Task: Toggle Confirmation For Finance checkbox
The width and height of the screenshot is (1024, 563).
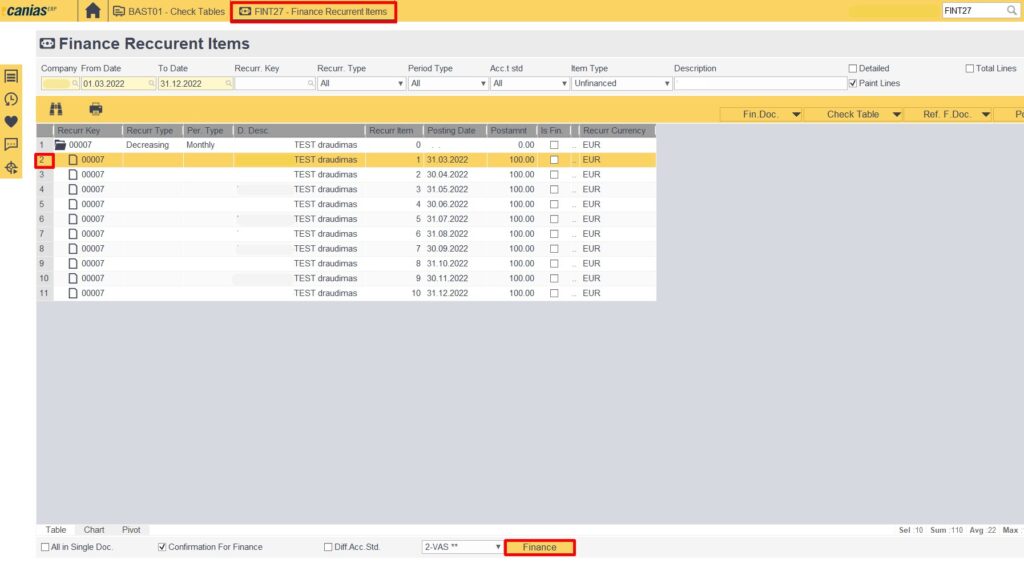Action: (x=163, y=547)
